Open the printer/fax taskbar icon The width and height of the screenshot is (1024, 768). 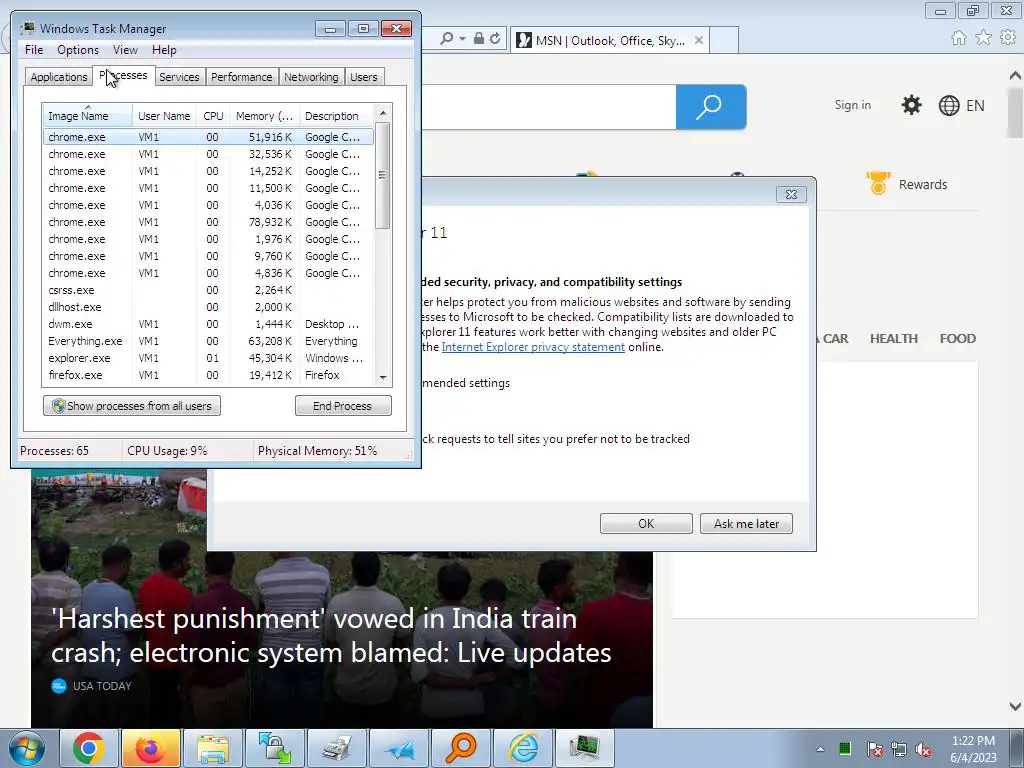click(336, 748)
